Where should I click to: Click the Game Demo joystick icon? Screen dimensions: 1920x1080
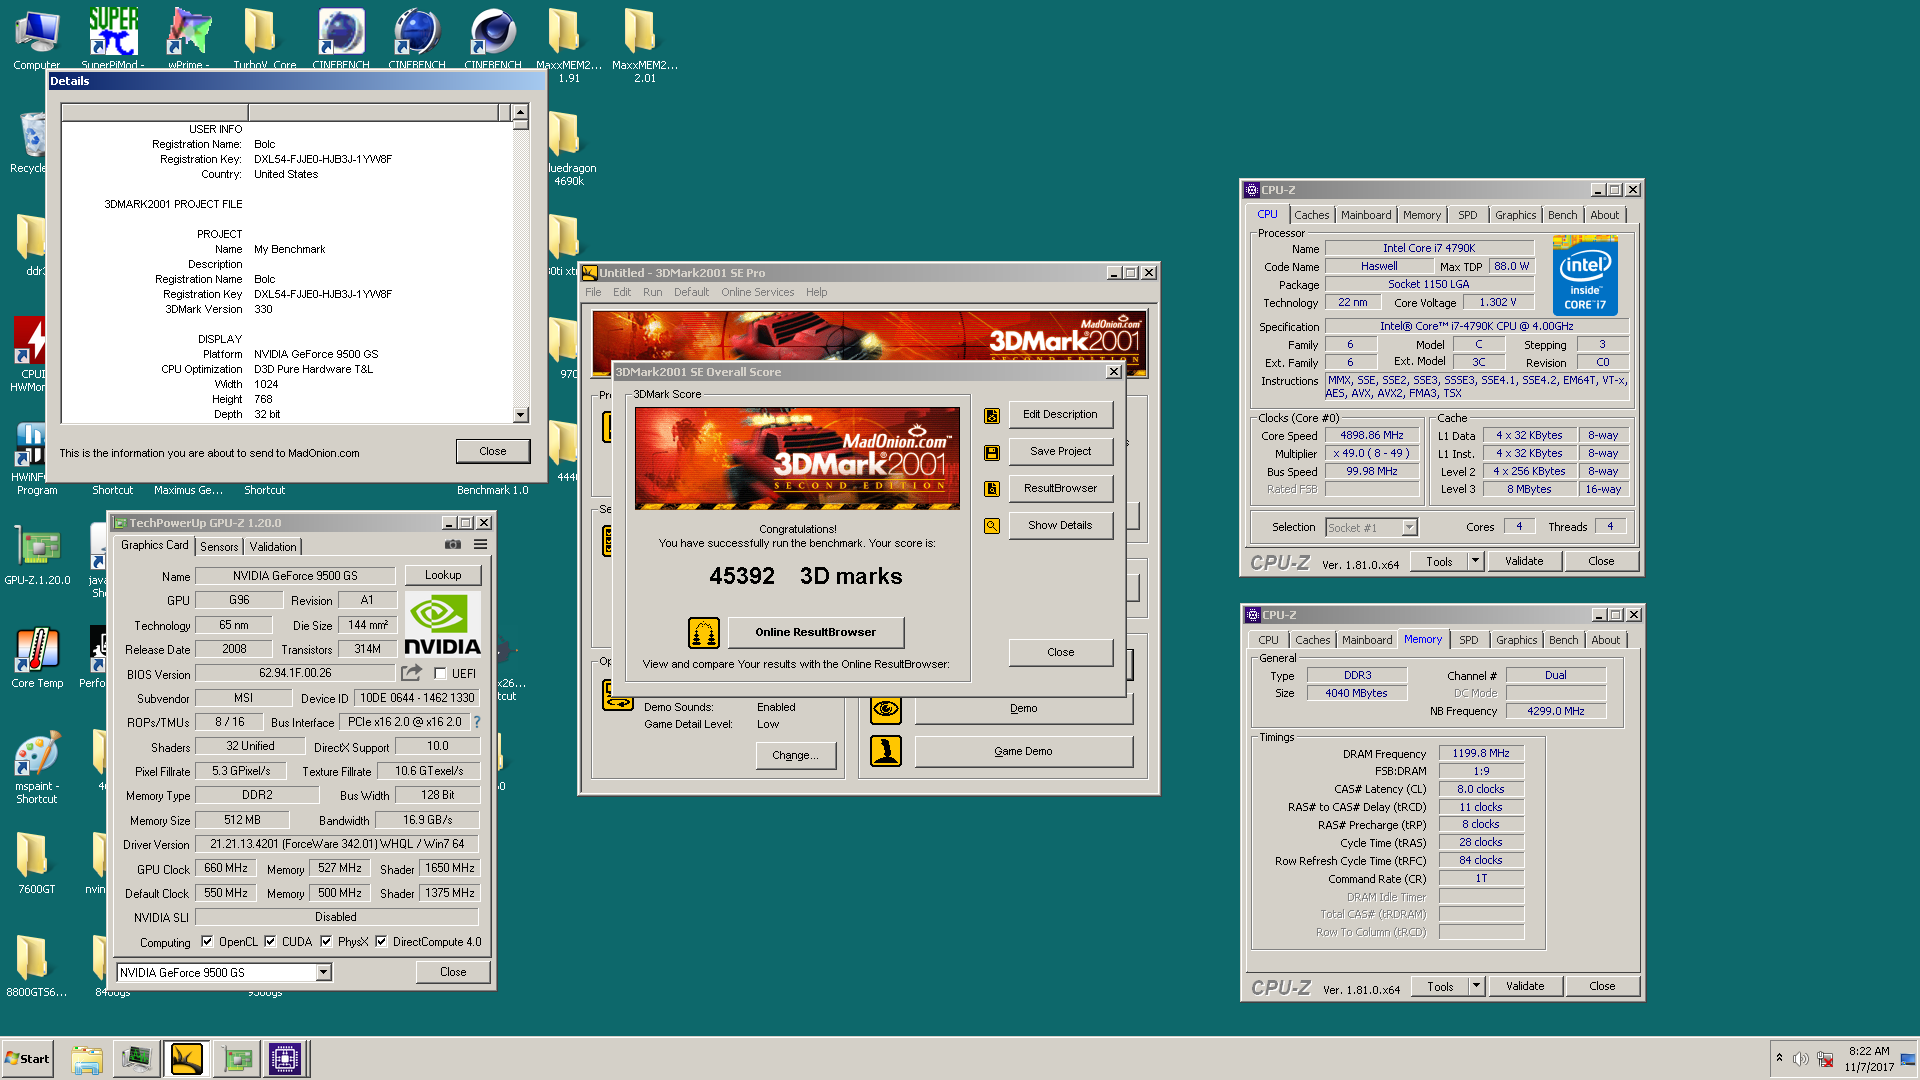886,751
